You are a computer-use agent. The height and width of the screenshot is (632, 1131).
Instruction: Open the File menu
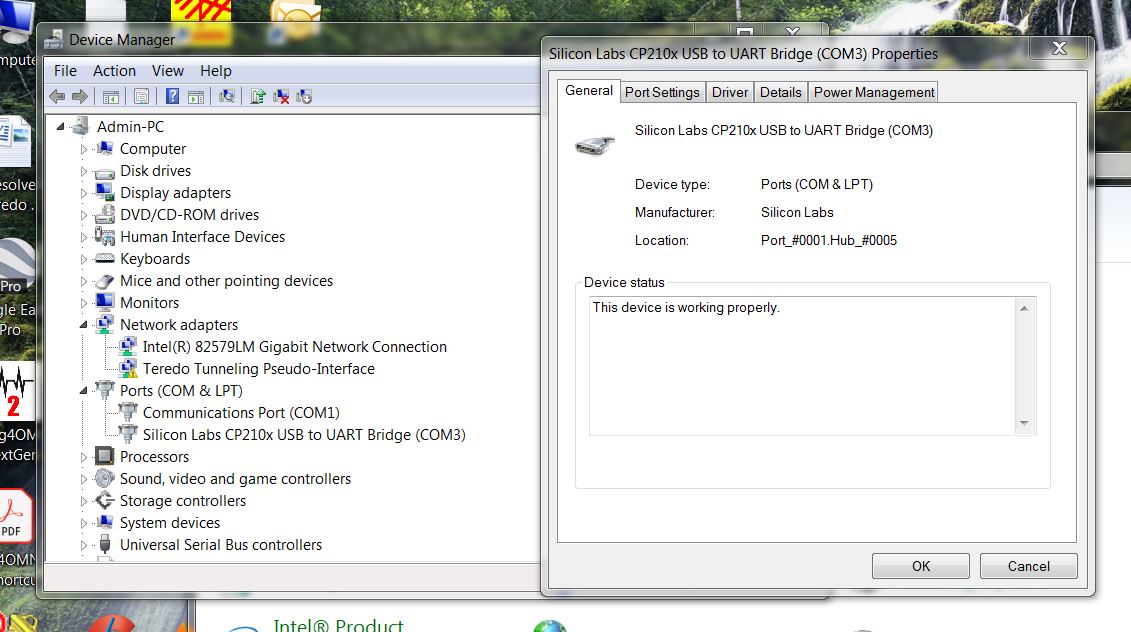click(65, 71)
